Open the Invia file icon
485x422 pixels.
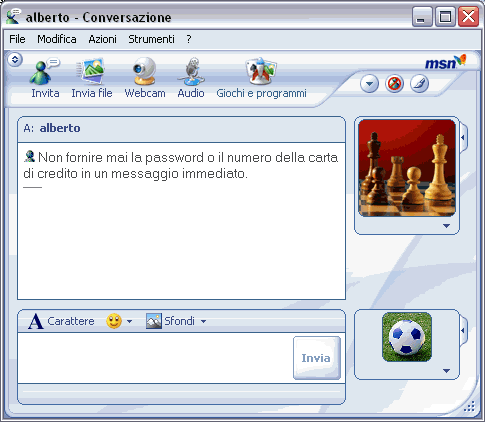[x=91, y=71]
